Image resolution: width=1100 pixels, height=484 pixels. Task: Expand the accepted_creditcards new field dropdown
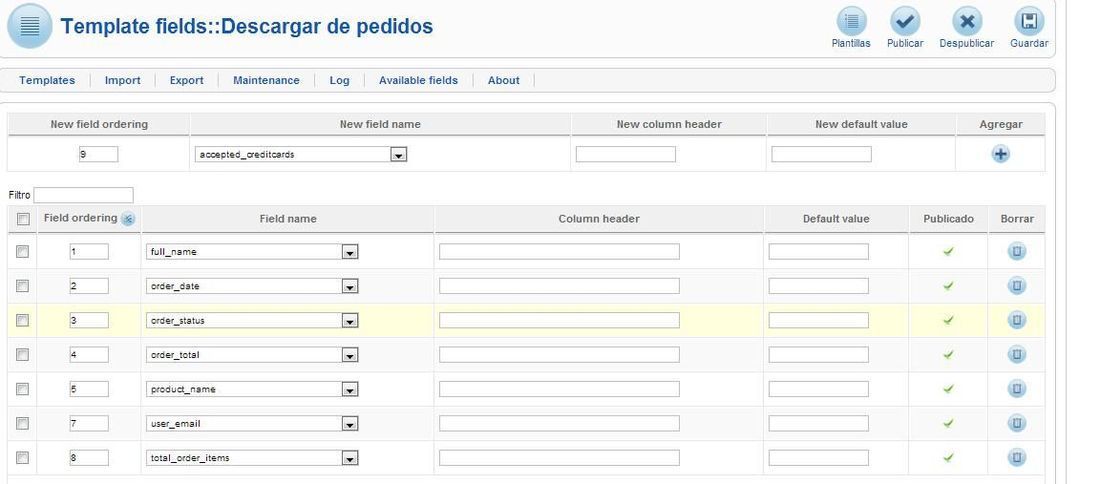coord(398,155)
